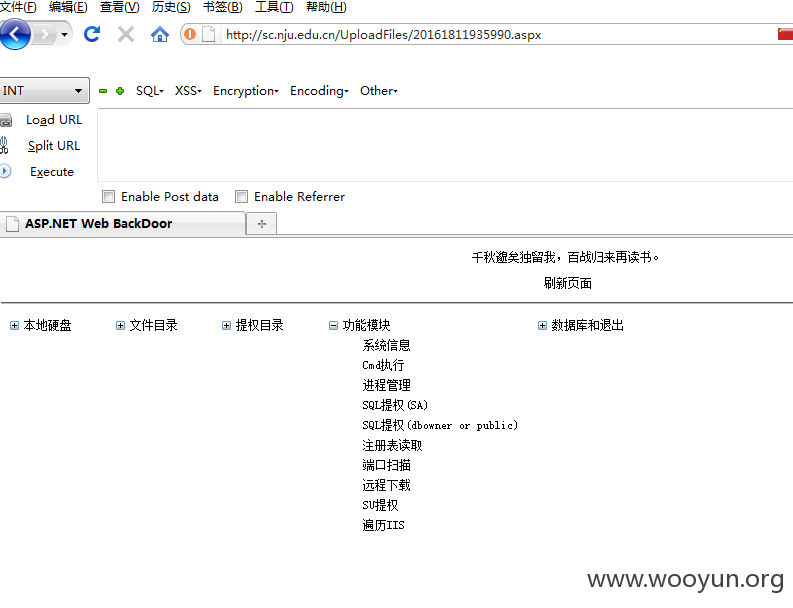
Task: Open the INT dropdown in HackBar
Action: tap(44, 91)
